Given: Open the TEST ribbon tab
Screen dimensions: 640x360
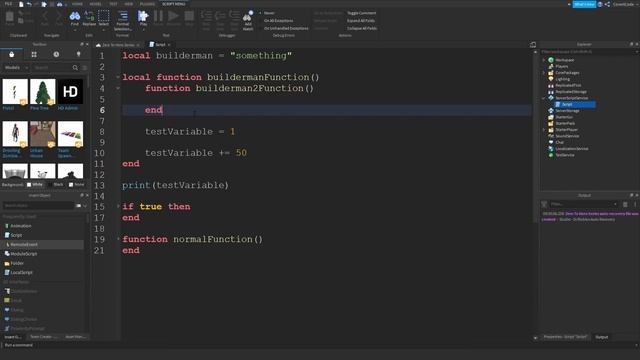Looking at the screenshot, I should pos(113,4).
